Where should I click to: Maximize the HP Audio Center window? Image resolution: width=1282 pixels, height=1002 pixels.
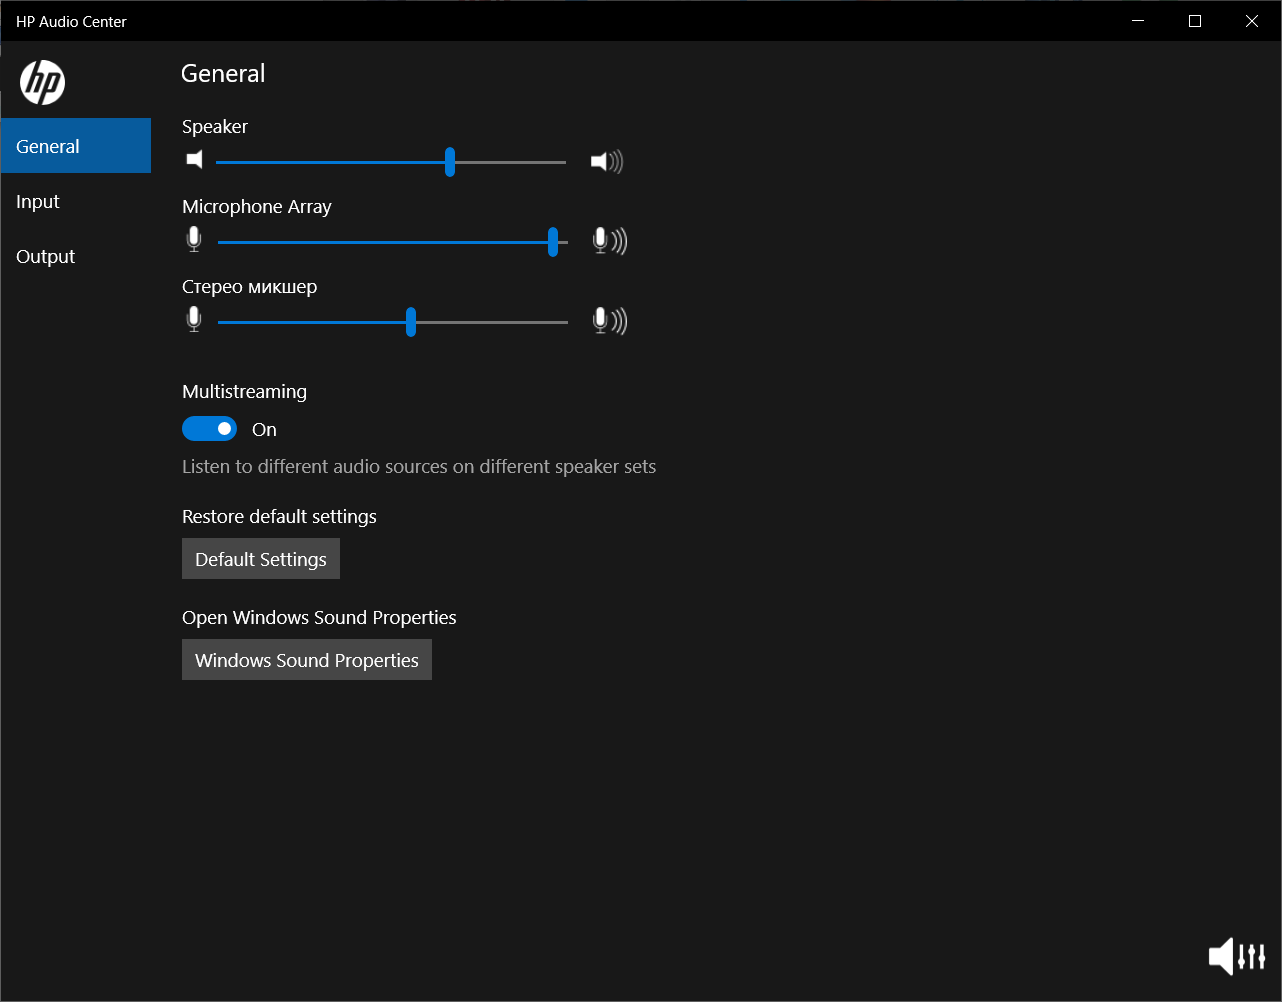(1195, 21)
